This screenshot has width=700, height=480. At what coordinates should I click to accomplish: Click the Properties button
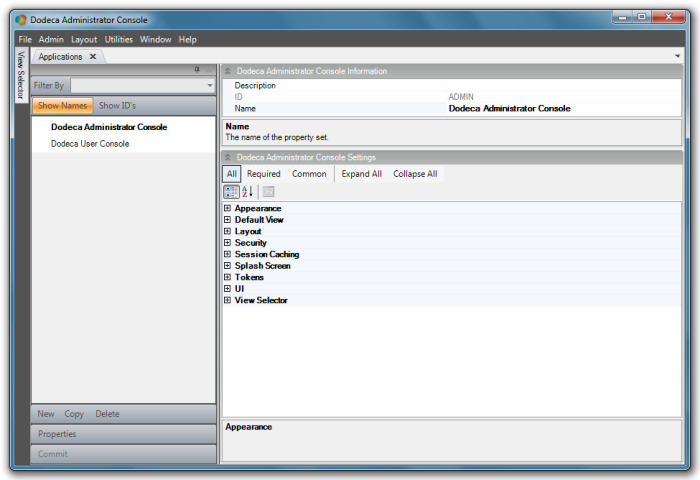click(124, 434)
